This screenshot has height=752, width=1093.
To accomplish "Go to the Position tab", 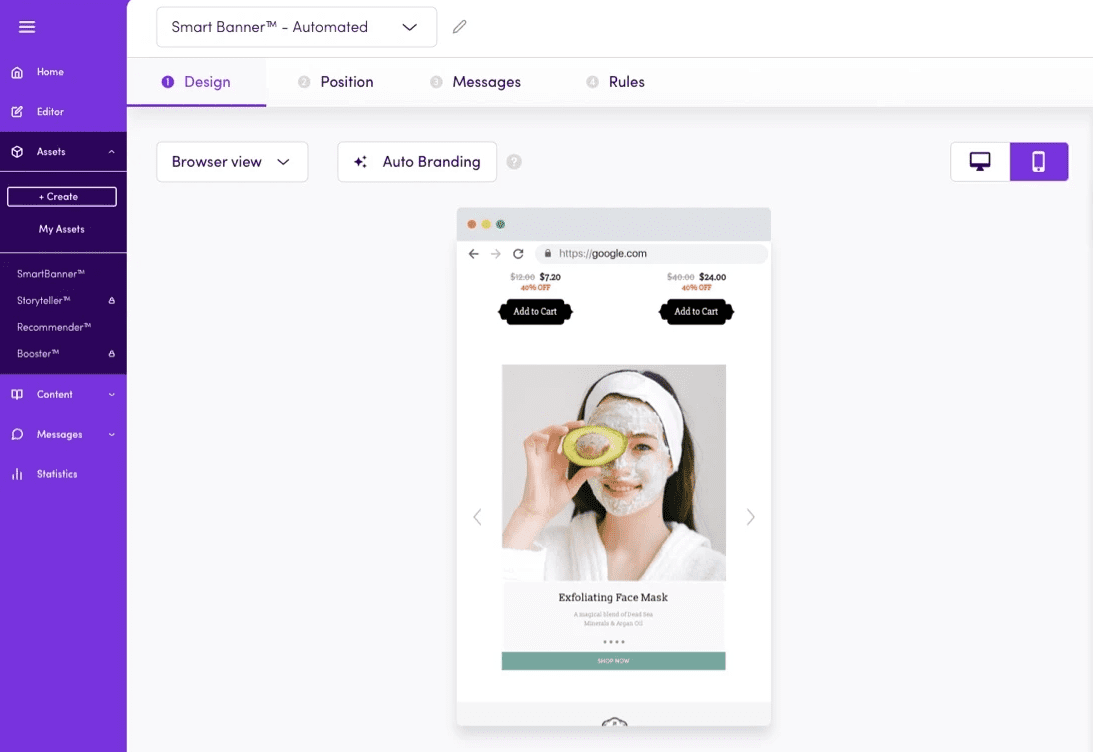I will (346, 82).
